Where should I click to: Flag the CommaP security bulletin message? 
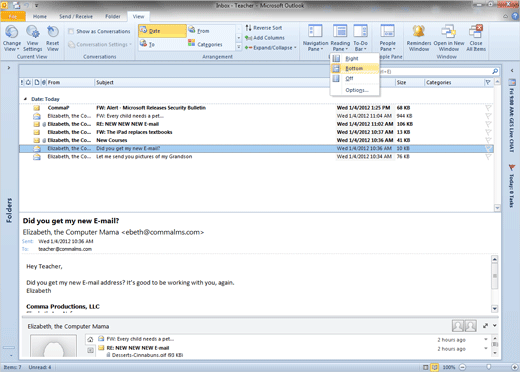click(x=488, y=108)
